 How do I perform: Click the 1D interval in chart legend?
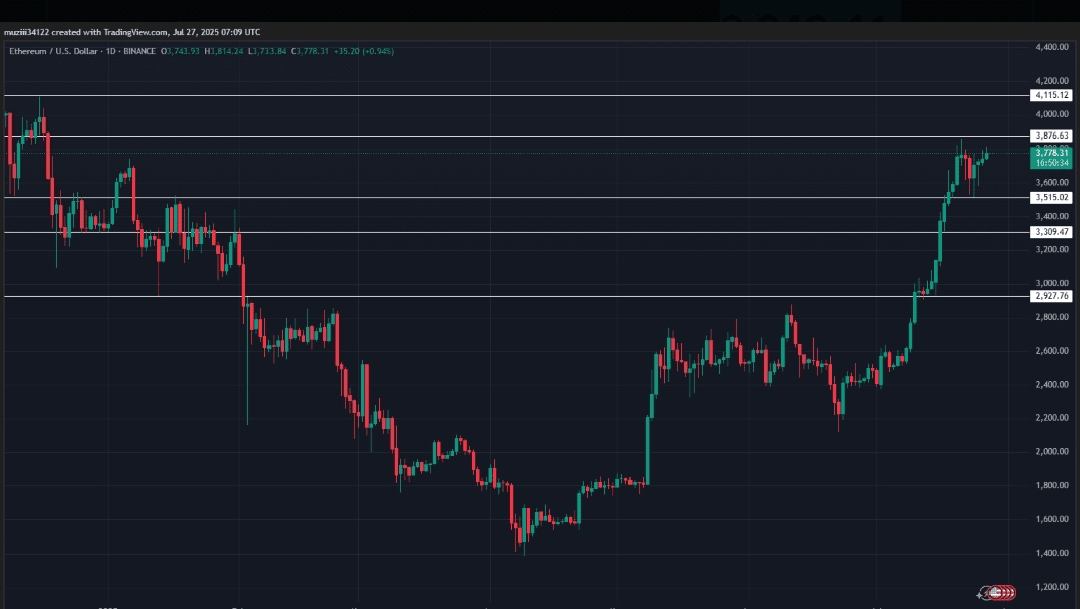click(111, 51)
